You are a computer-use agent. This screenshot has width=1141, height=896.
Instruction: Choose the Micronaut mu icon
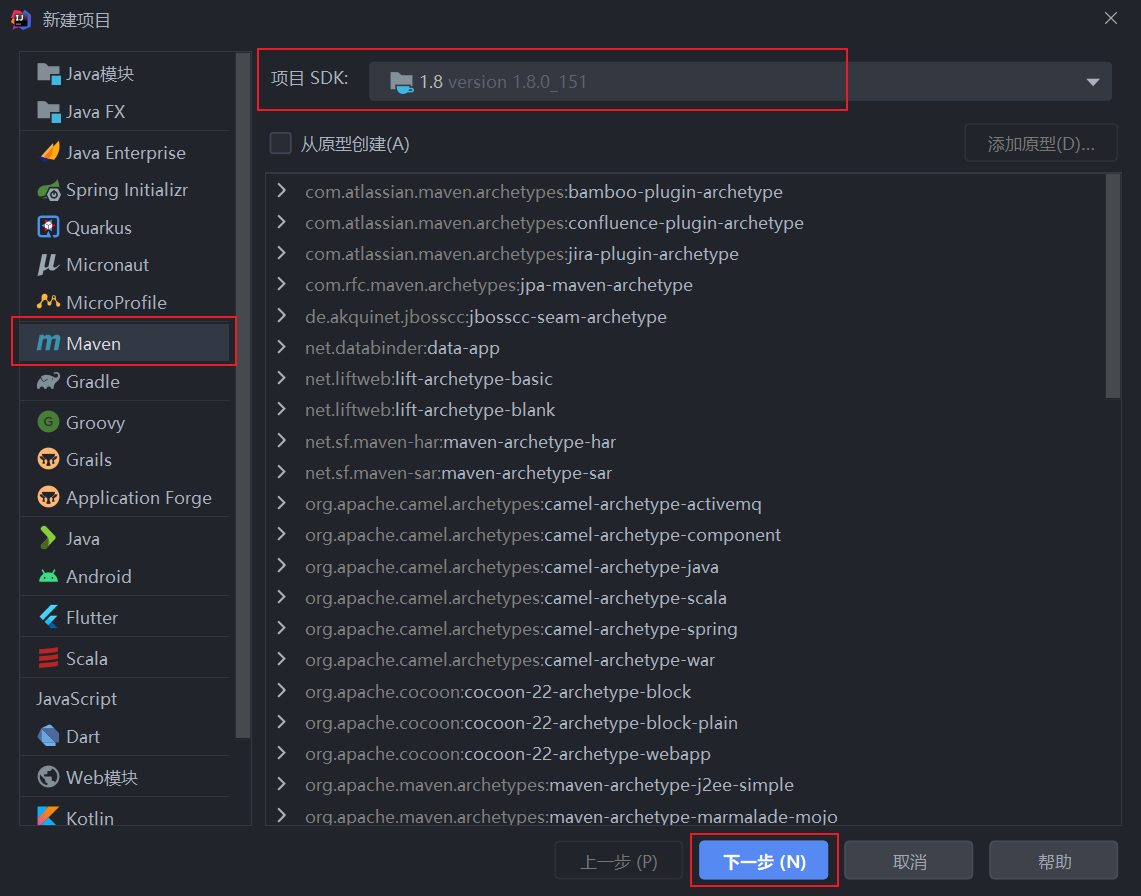(x=48, y=264)
